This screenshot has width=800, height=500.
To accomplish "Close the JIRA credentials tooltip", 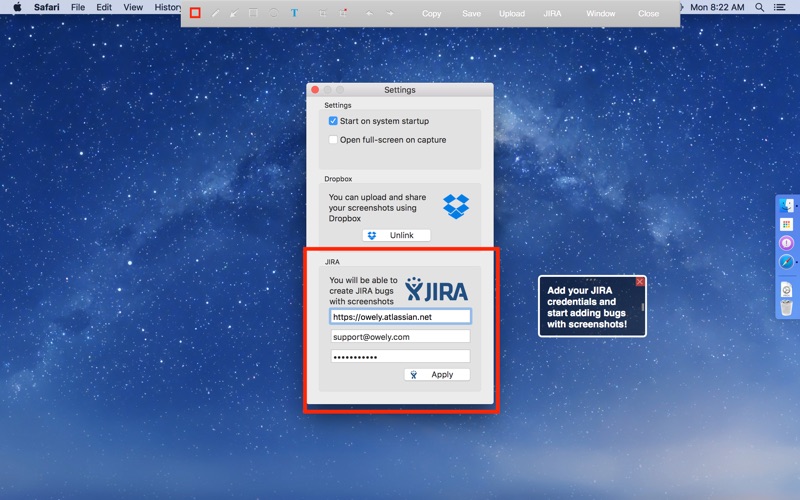I will coord(640,282).
